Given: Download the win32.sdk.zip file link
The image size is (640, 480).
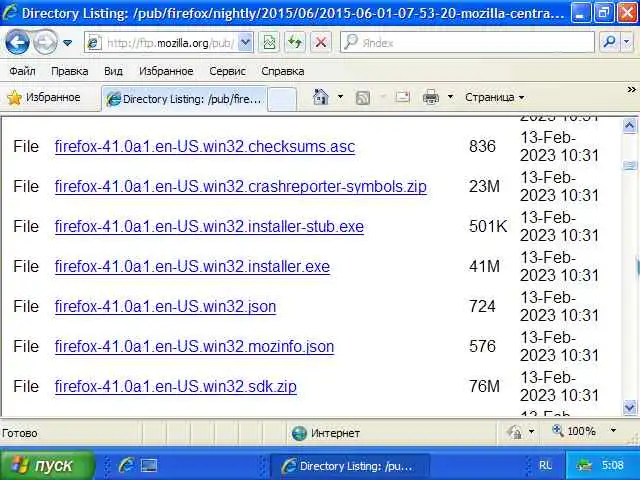Looking at the screenshot, I should click(176, 387).
